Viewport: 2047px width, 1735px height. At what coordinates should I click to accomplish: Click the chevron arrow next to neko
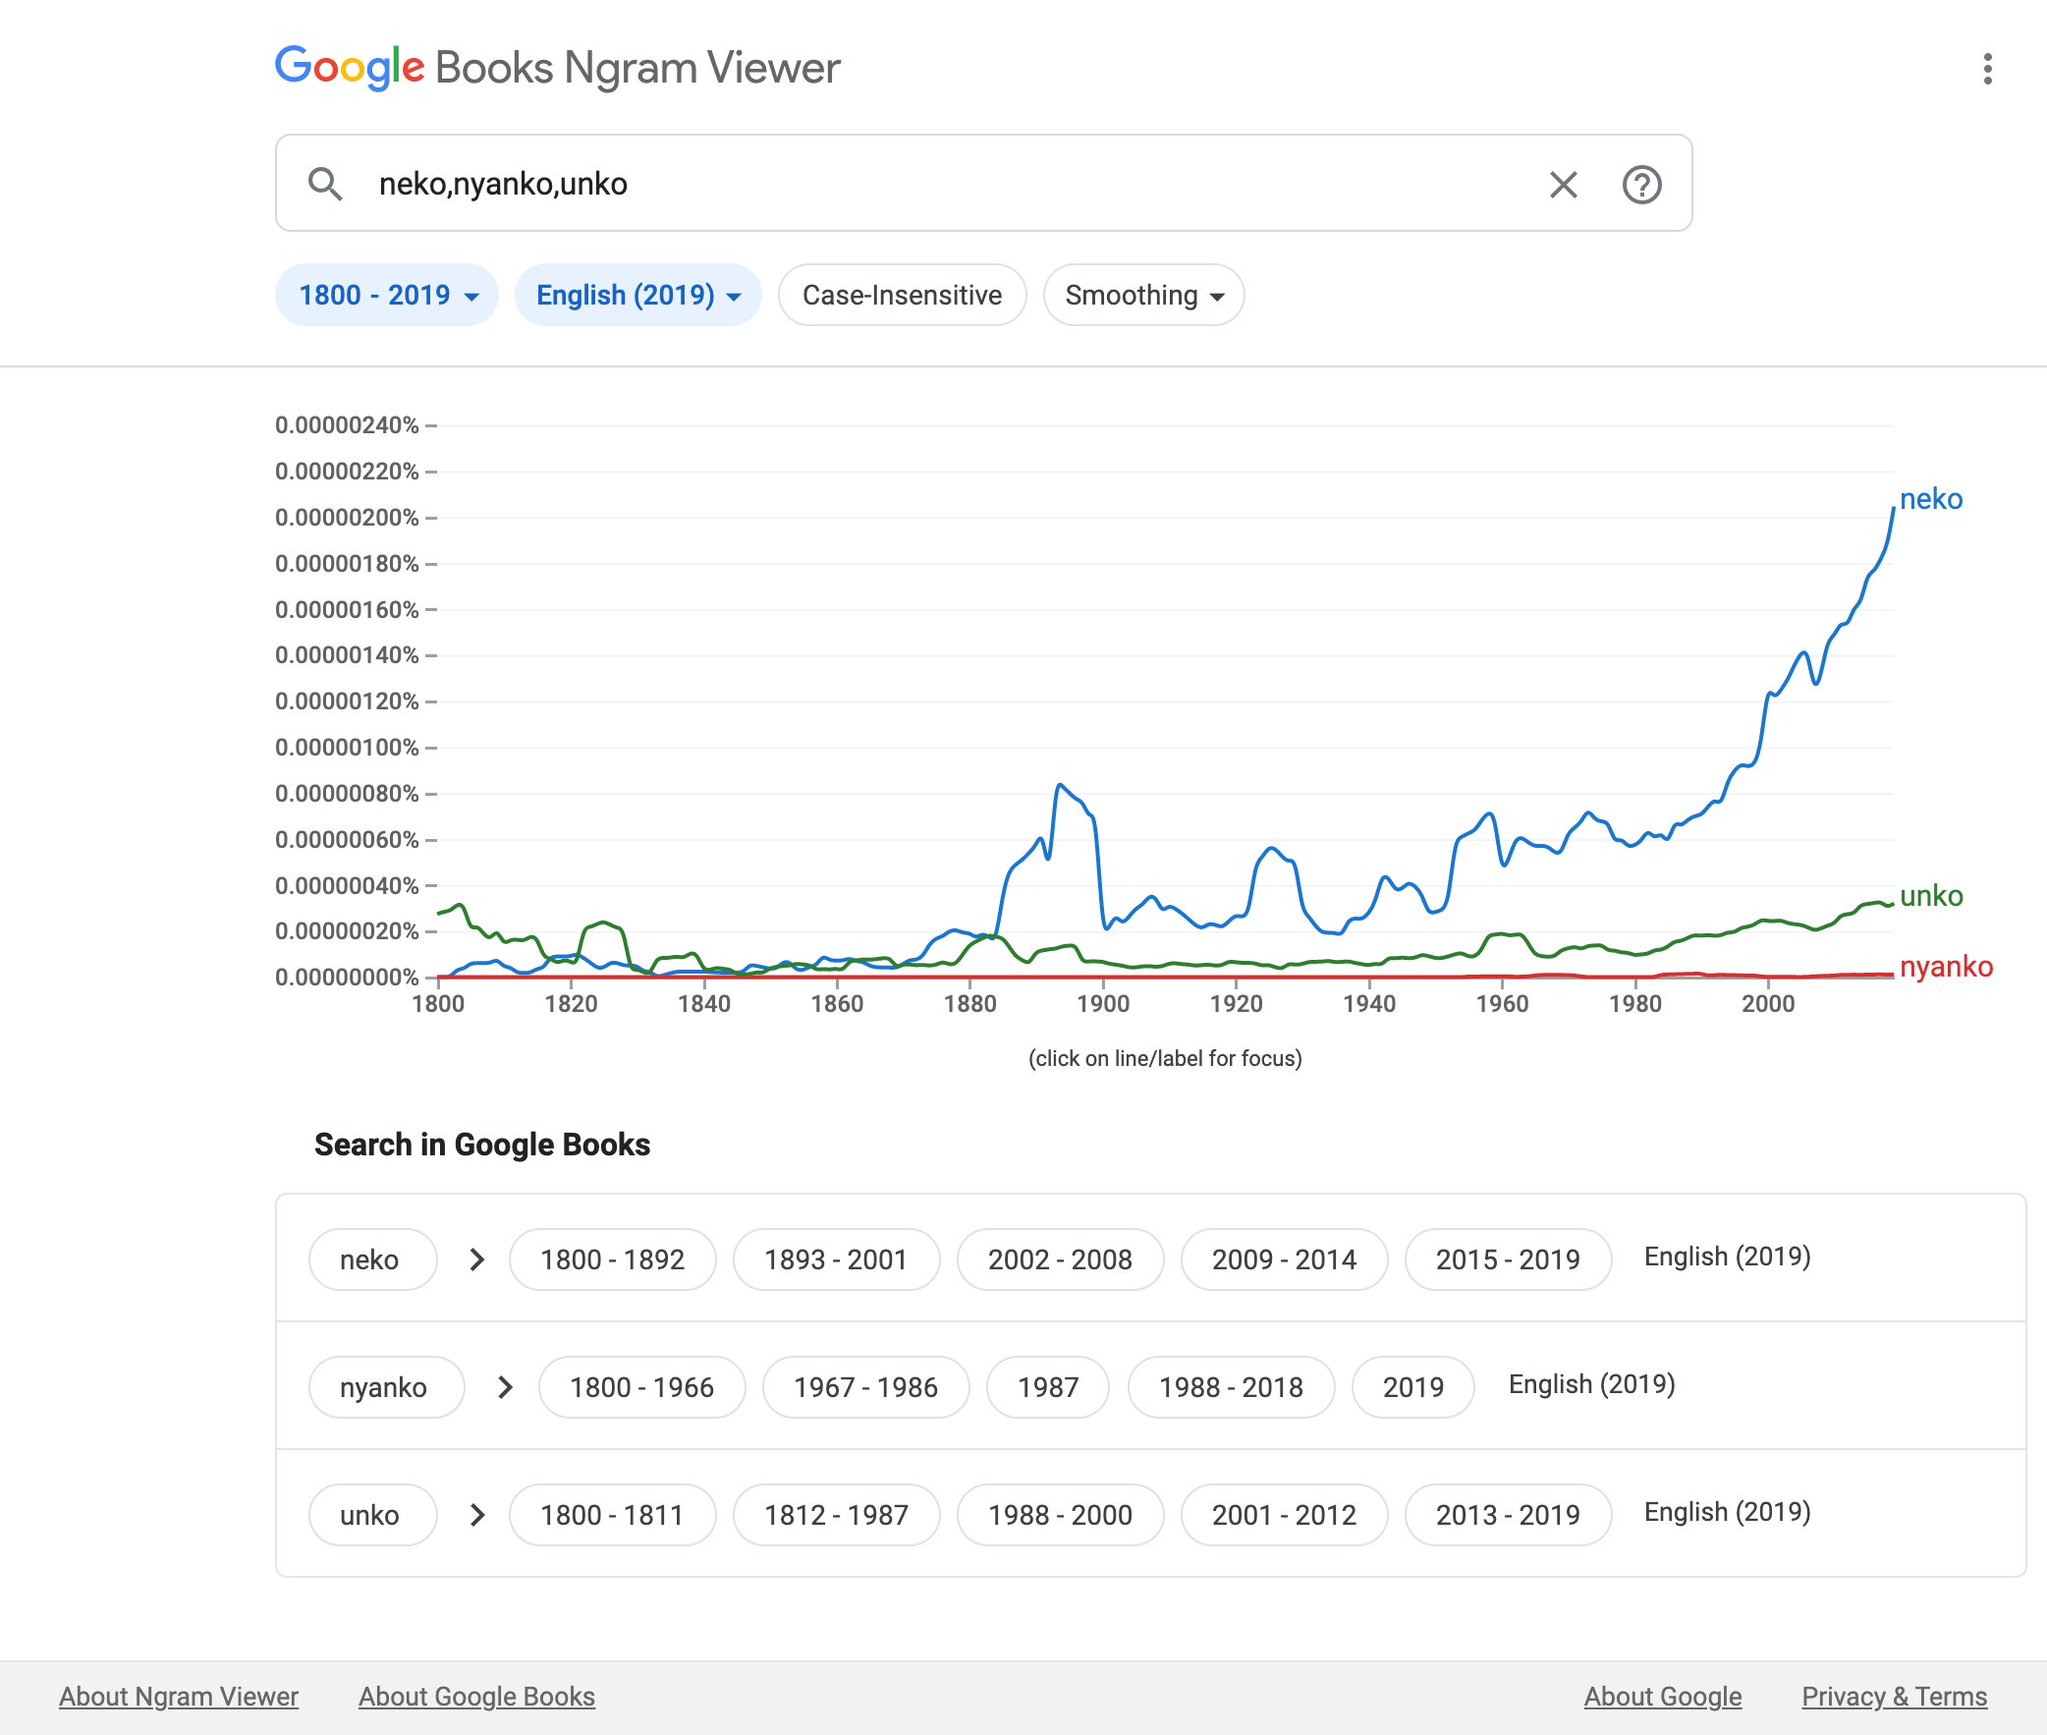coord(477,1260)
